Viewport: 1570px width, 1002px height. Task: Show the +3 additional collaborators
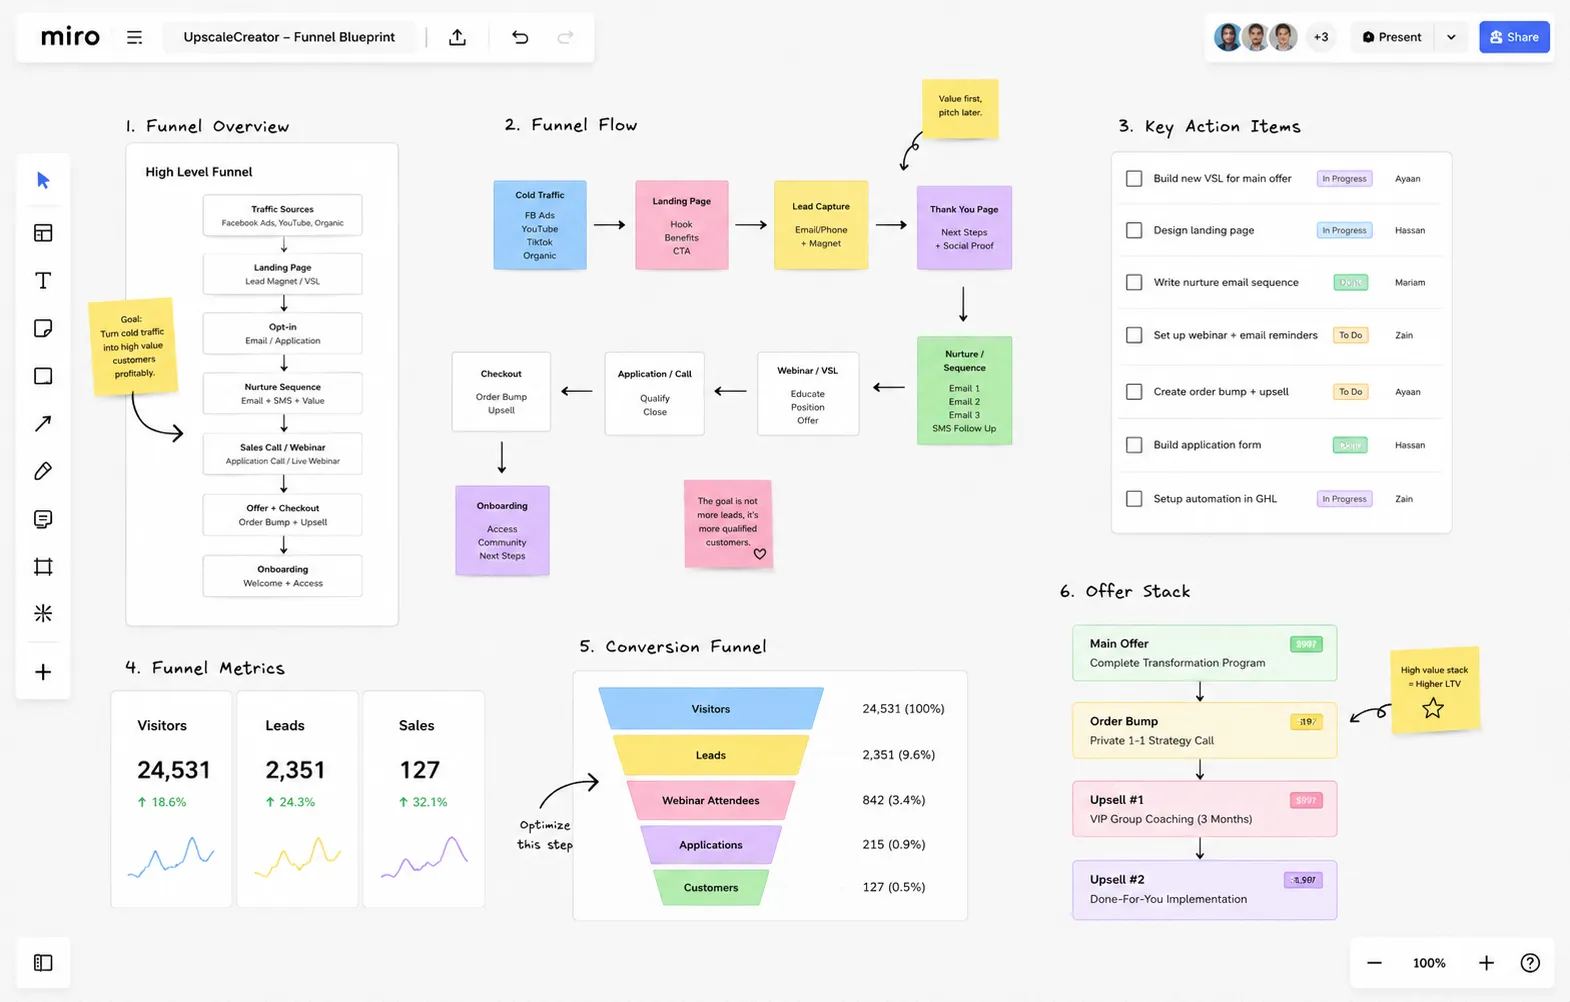(1321, 37)
